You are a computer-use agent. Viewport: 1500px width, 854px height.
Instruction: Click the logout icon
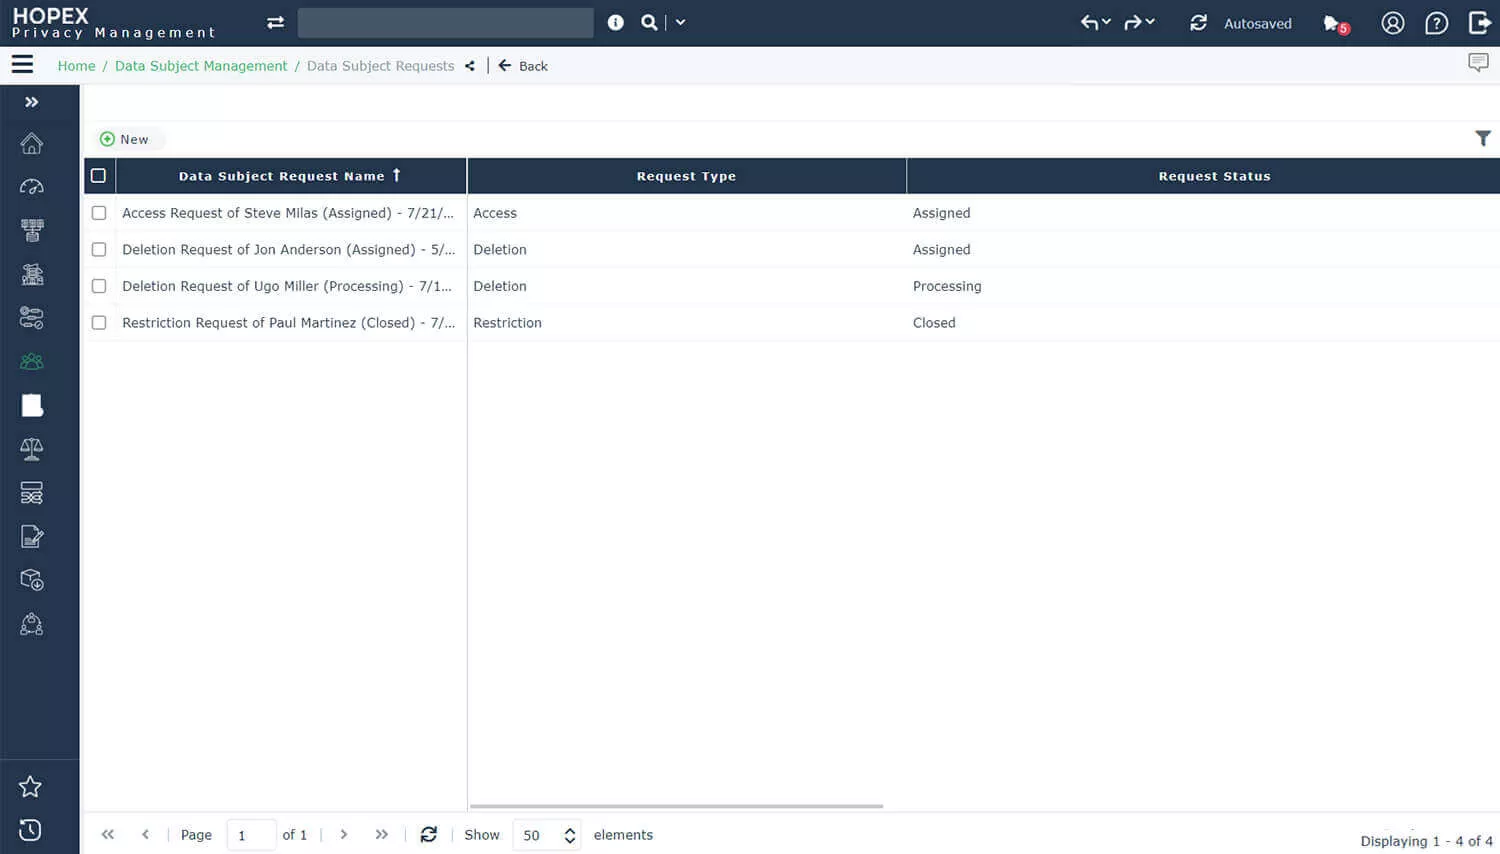pos(1480,23)
